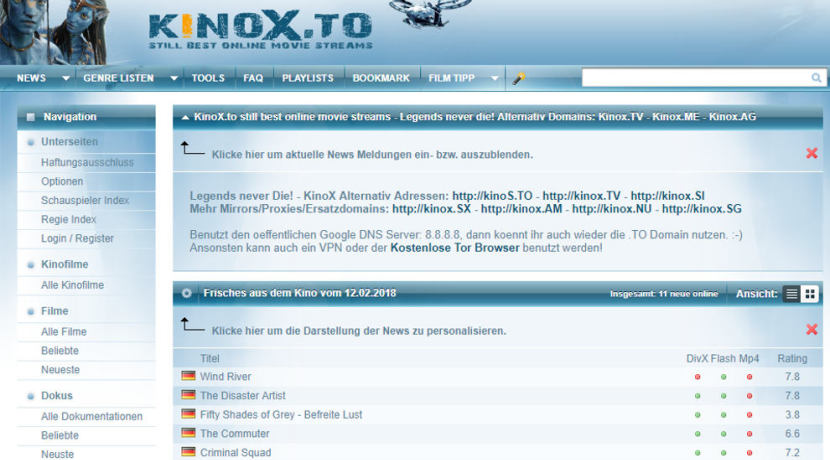
Task: Click the German flag next to Fifty Shades of Grey
Action: [188, 414]
